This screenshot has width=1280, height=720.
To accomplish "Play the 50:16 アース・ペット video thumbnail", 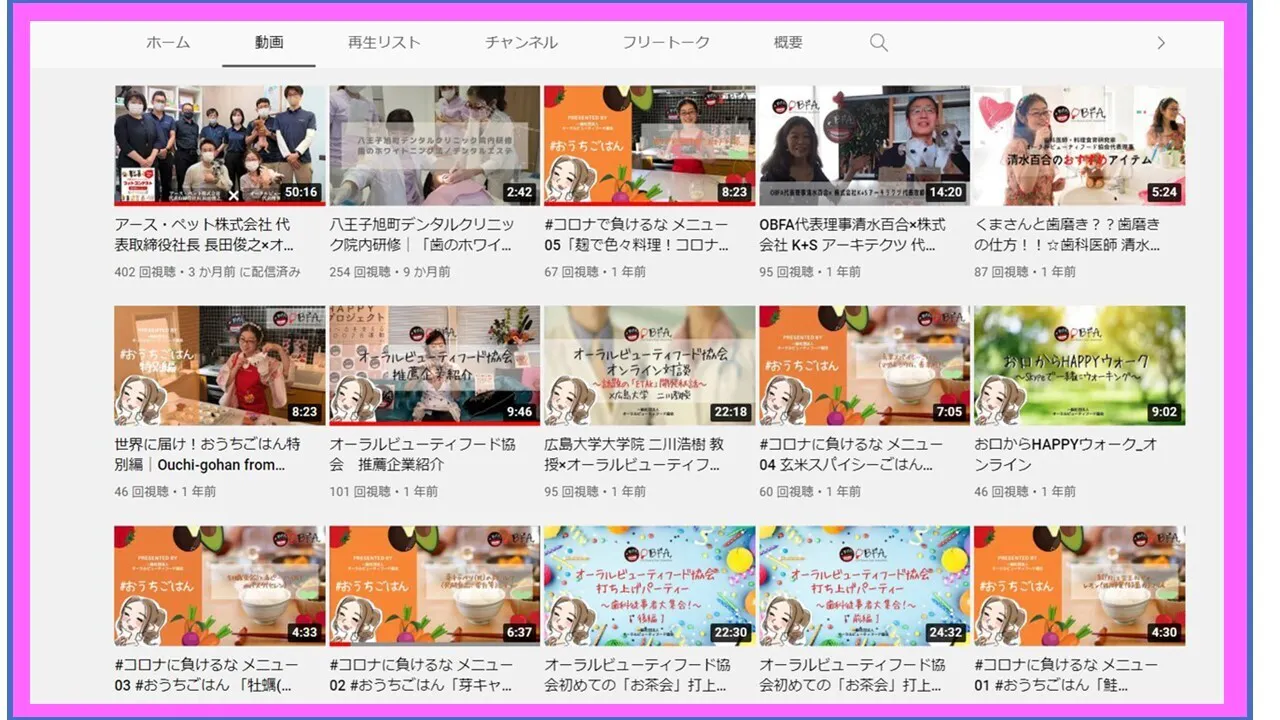I will [x=220, y=145].
